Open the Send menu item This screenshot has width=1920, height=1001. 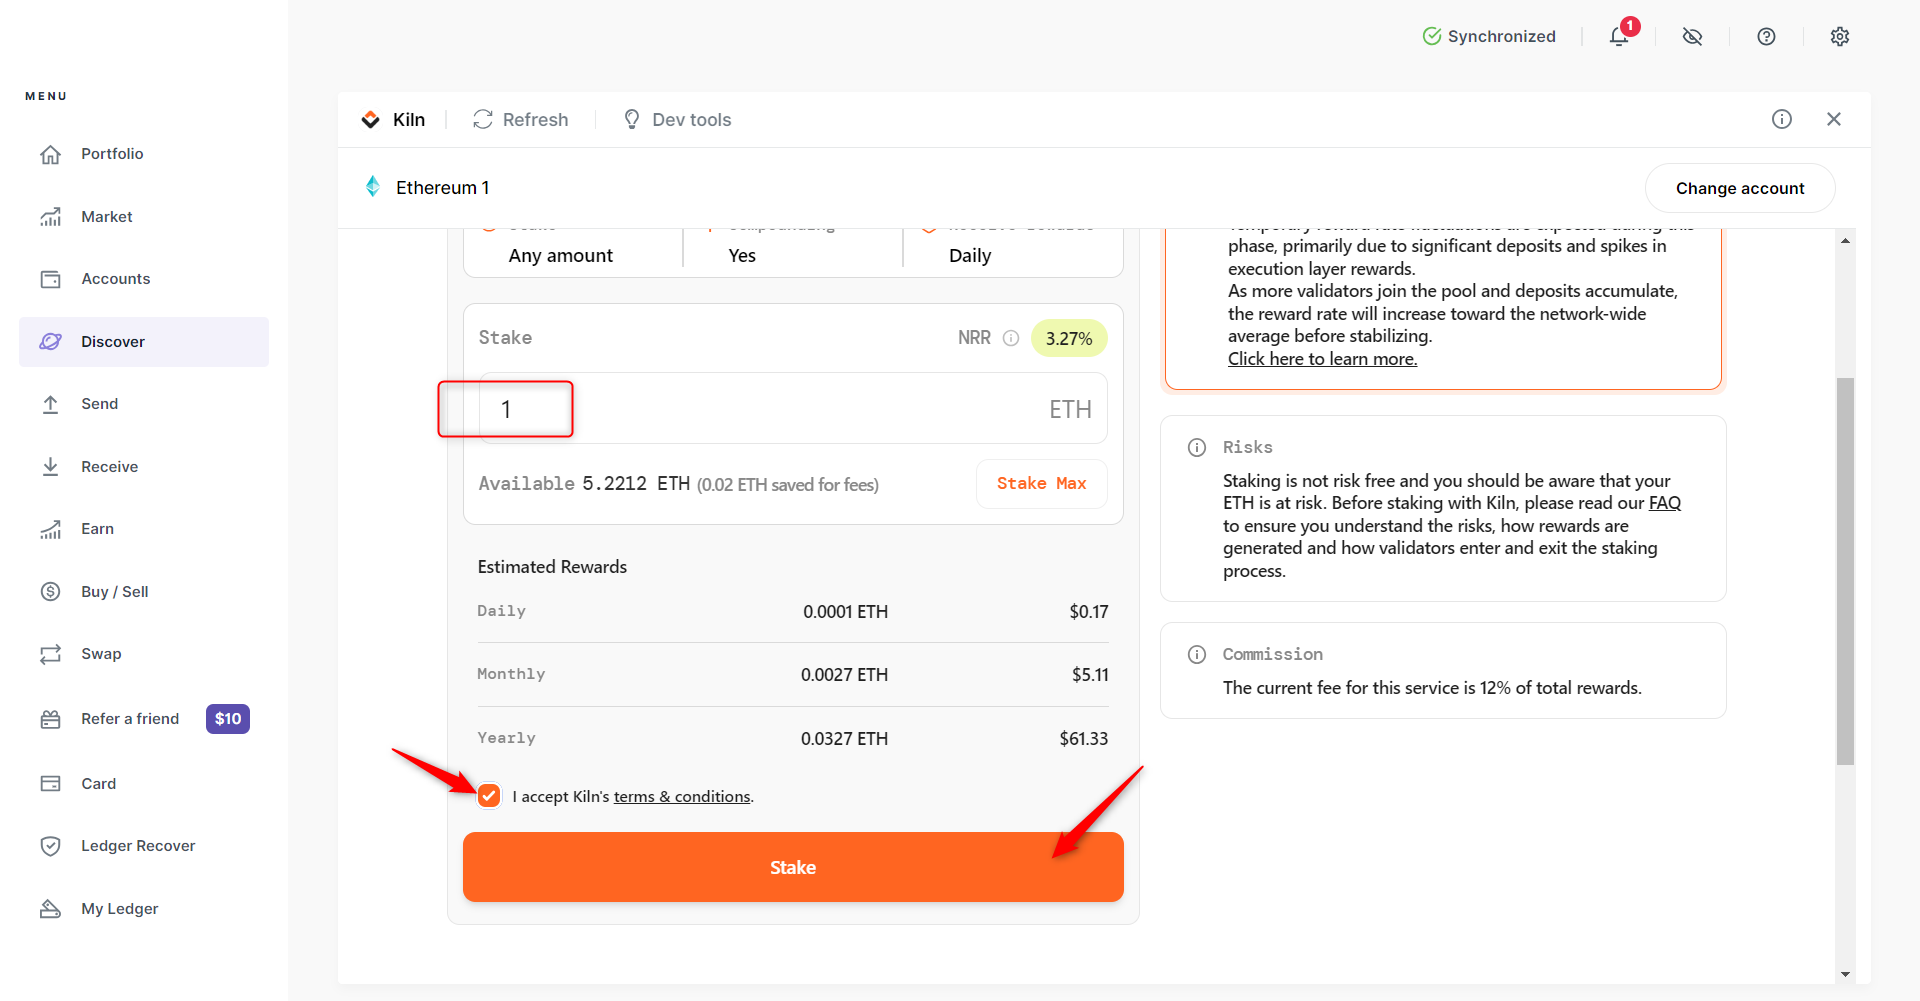click(144, 404)
